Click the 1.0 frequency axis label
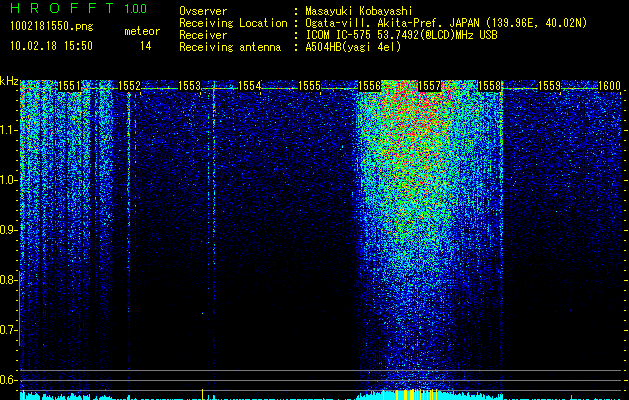 (9, 180)
